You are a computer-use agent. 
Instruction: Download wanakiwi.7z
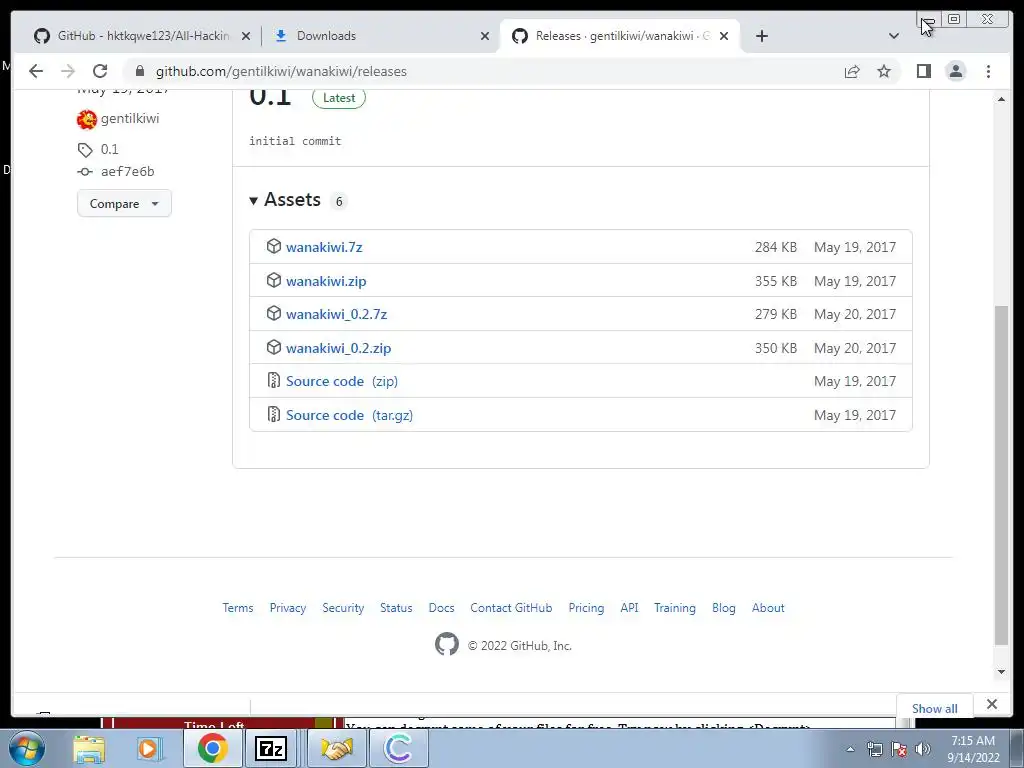(324, 247)
